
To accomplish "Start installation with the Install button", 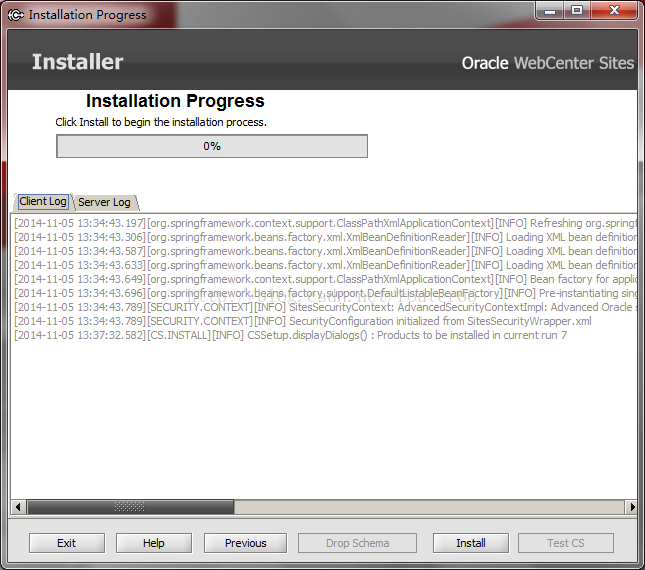I will tap(471, 543).
